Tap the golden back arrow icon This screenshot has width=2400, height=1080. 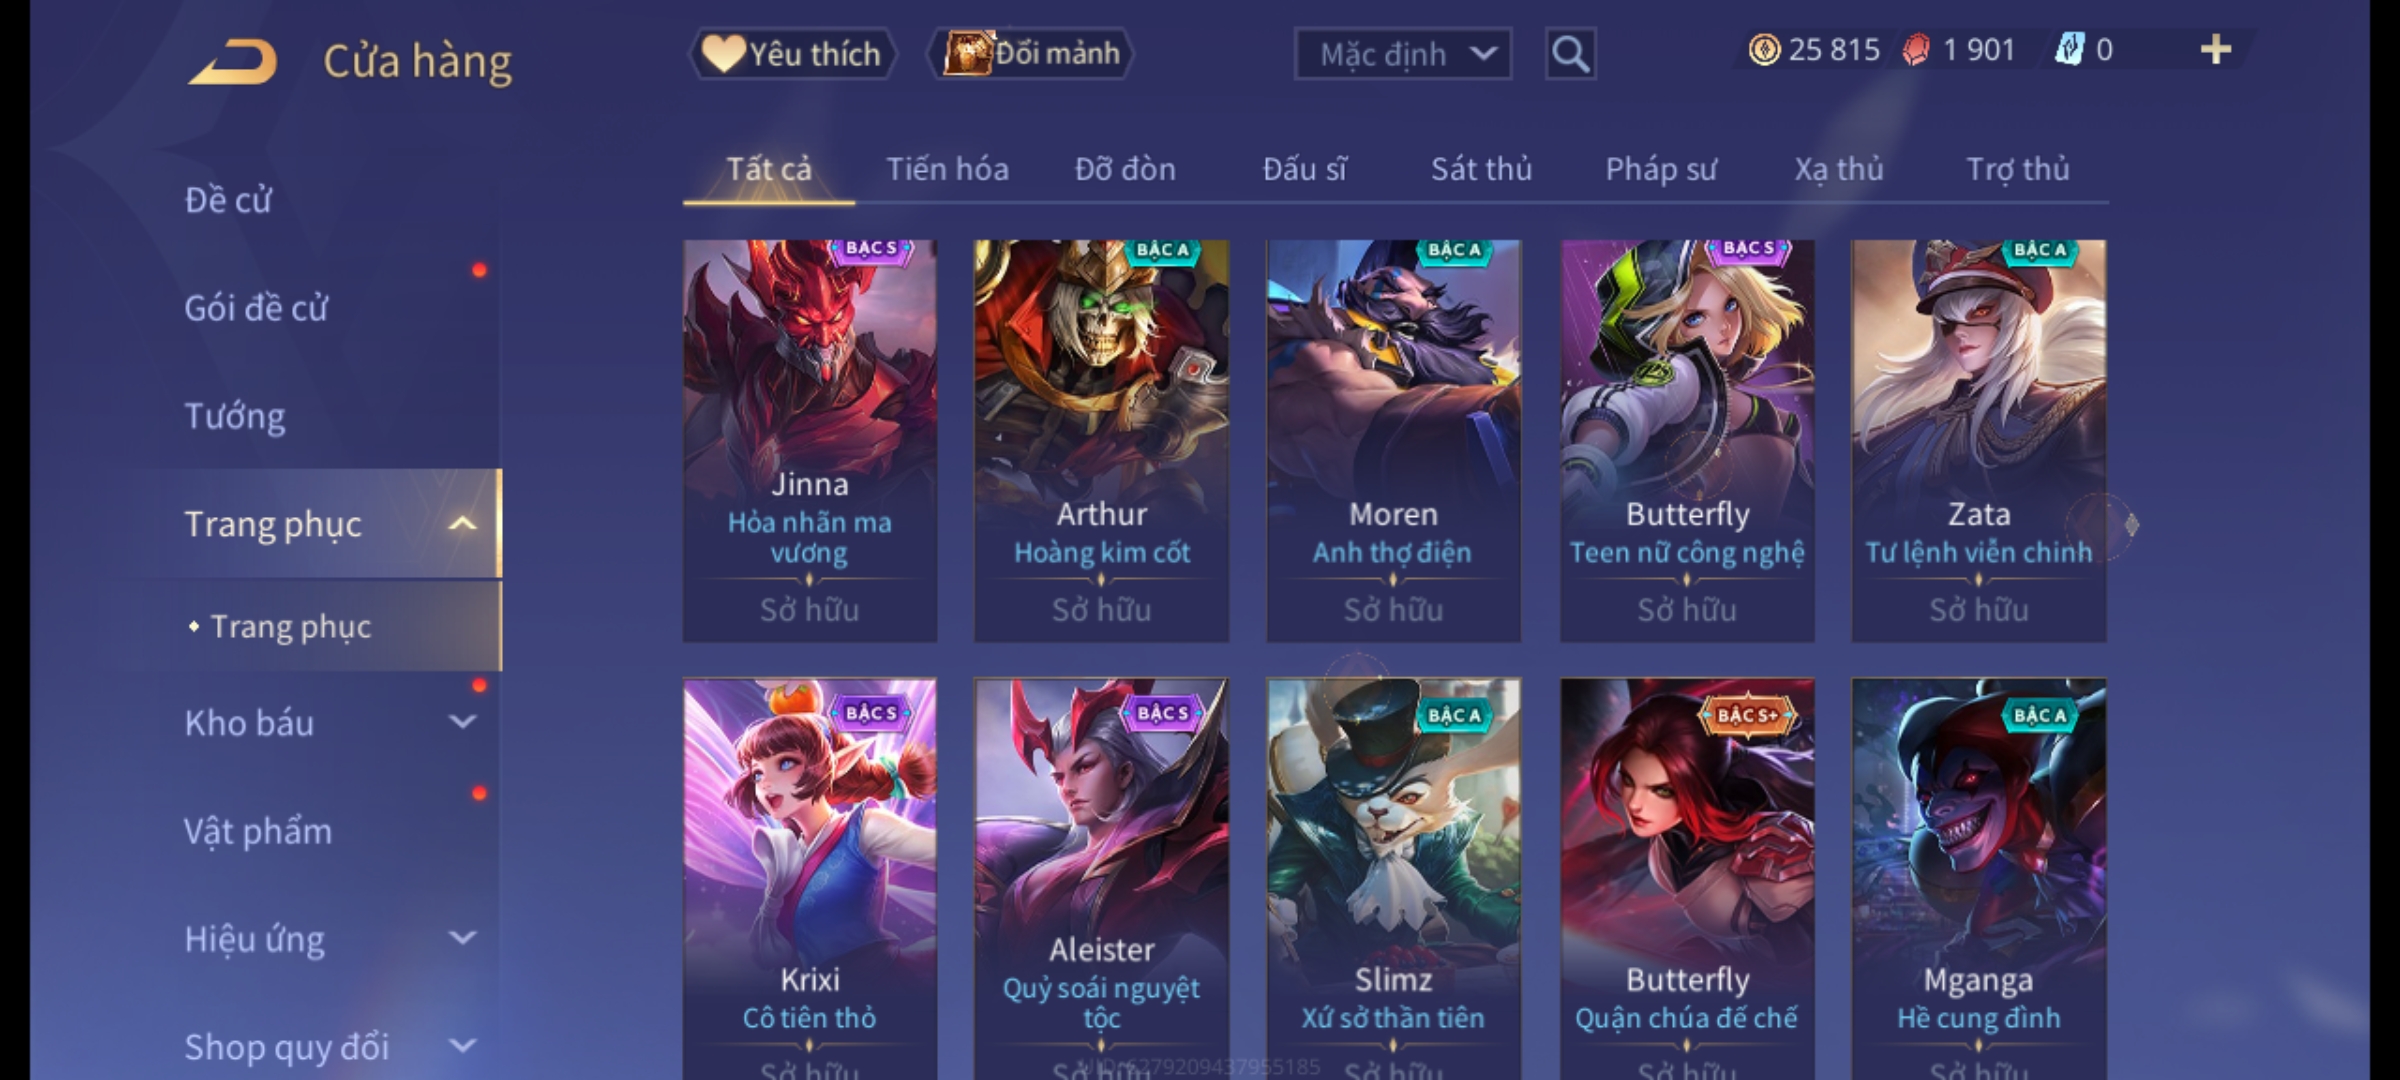(233, 62)
